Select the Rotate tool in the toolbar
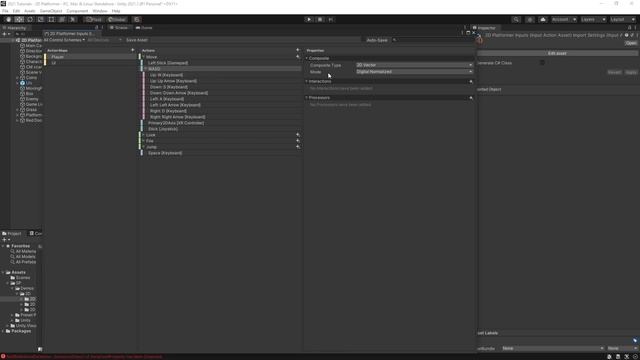Screen dimensions: 640x360 click(x=30, y=20)
